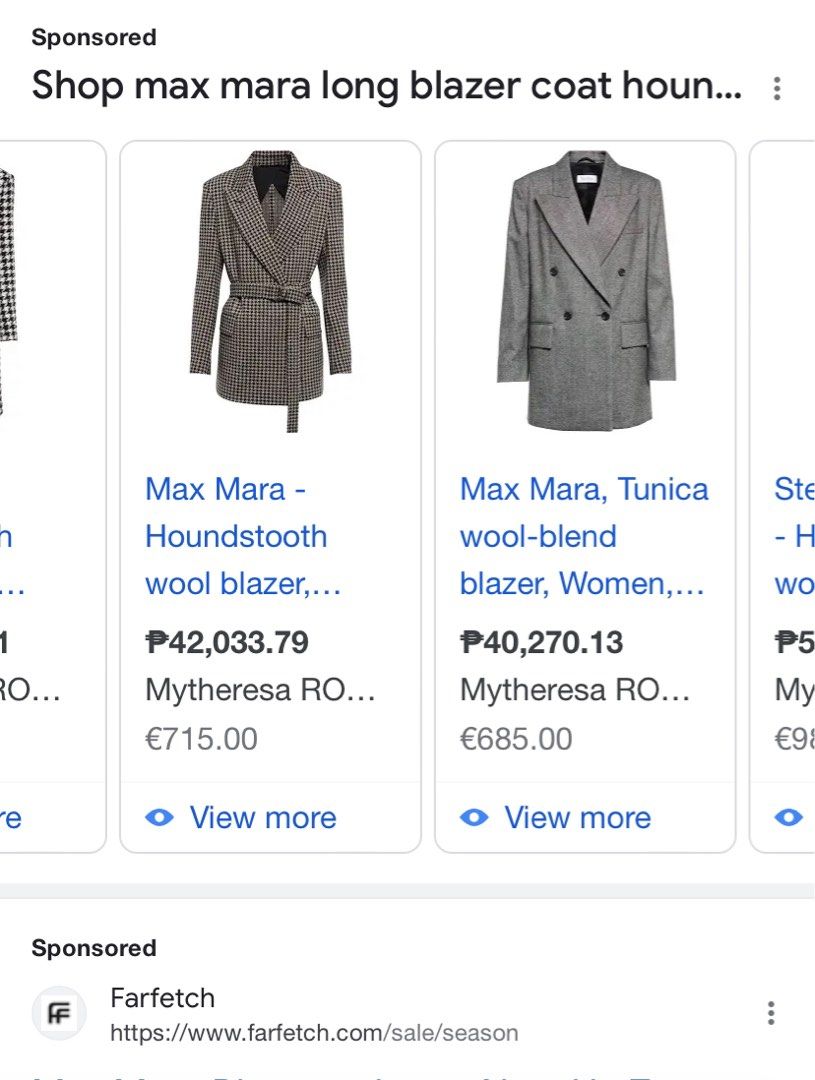815x1080 pixels.
Task: Click Mytheresa seller under Tunica blazer
Action: pyautogui.click(x=575, y=689)
